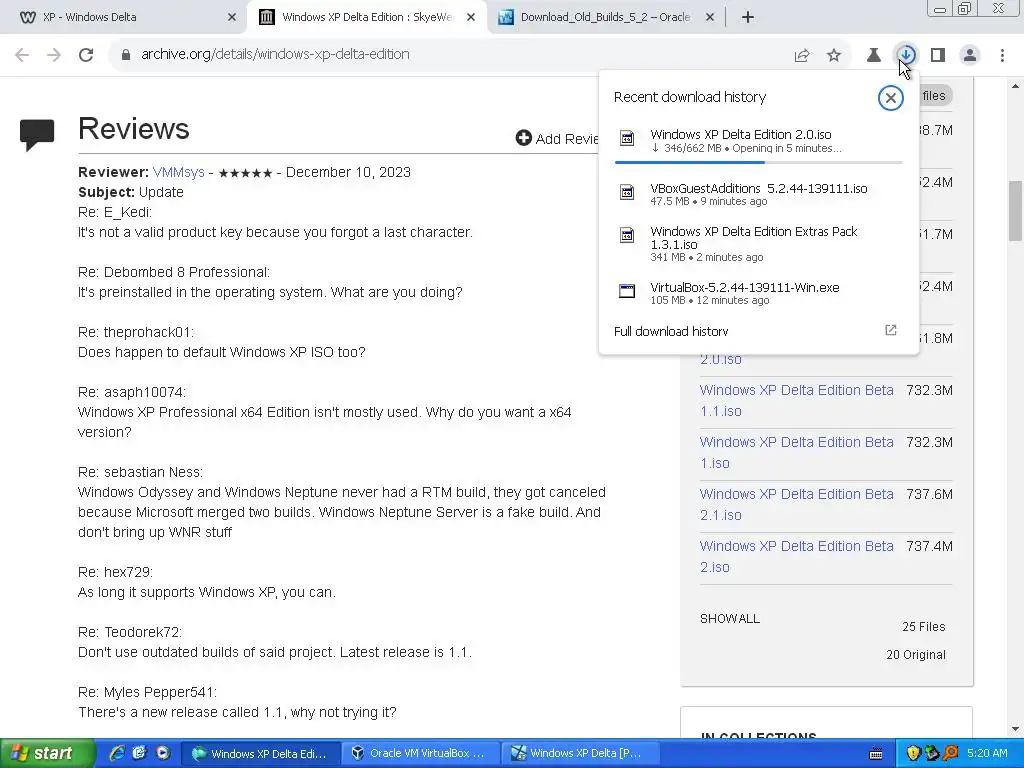Close the XP - Windows Delta tab
This screenshot has height=768, width=1024.
click(x=232, y=18)
